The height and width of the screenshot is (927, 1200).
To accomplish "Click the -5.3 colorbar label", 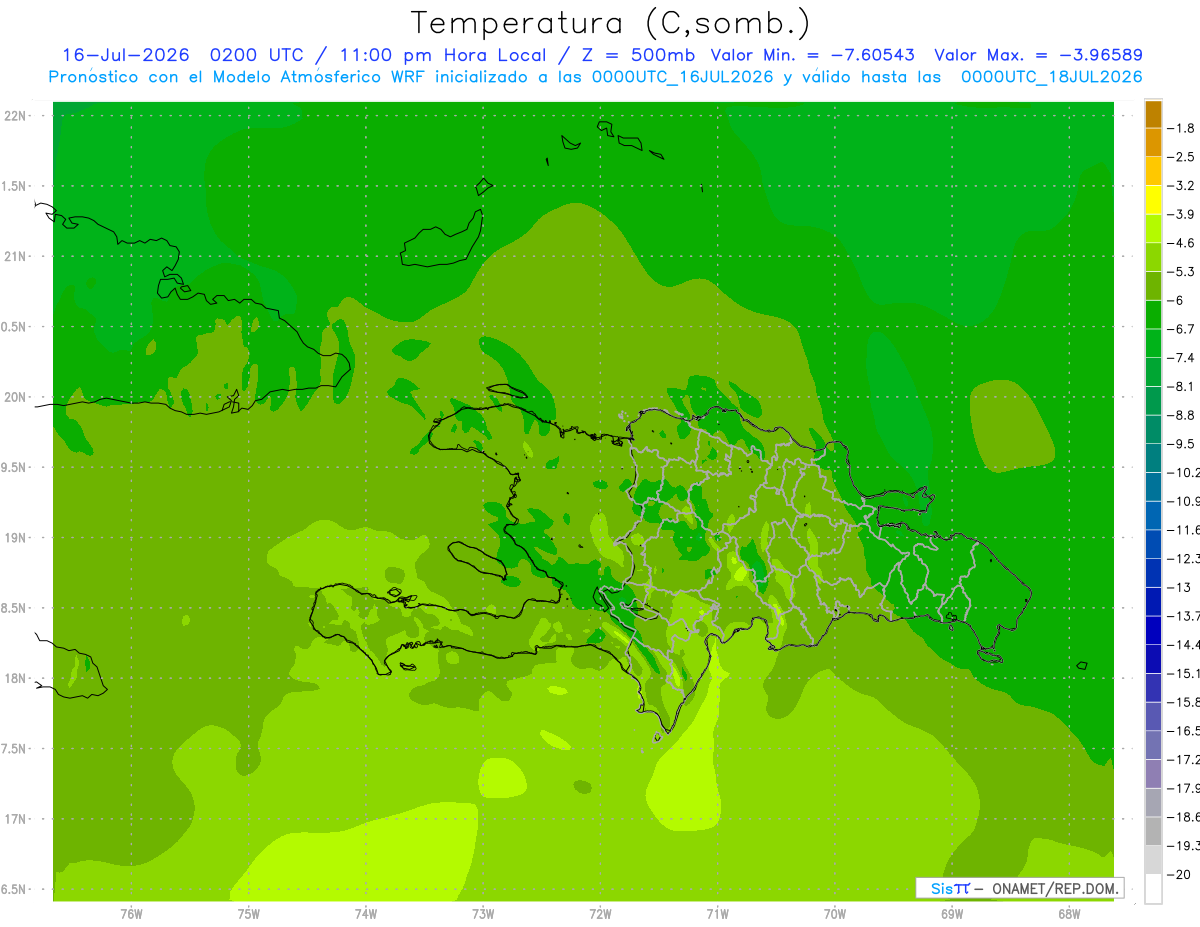I will [1182, 271].
